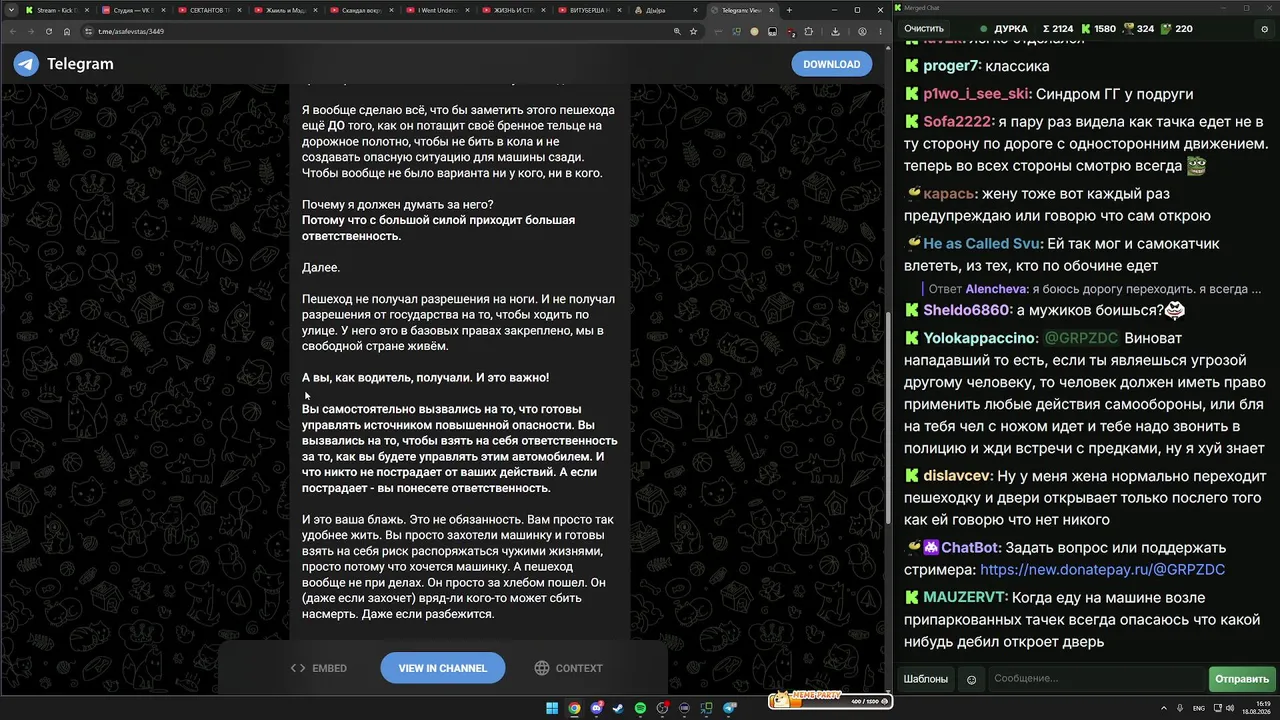Bookmark this page with the star icon
This screenshot has width=1280, height=720.
[693, 31]
